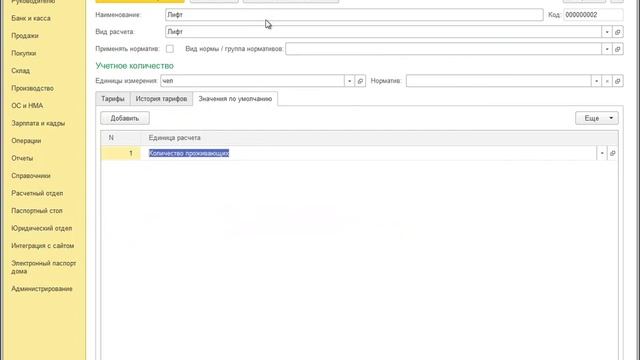This screenshot has width=640, height=360.
Task: Open the Единицы измерения linked item icon
Action: [x=360, y=81]
